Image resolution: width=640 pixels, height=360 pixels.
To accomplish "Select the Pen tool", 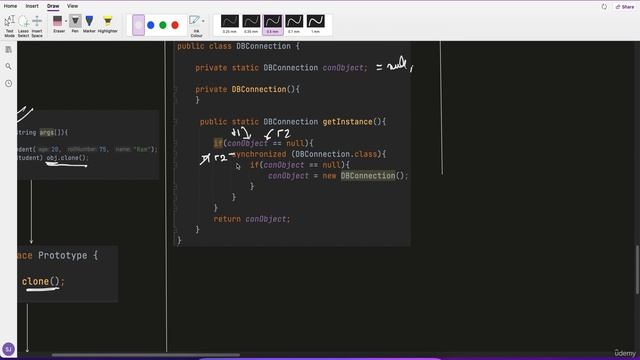I will (75, 24).
